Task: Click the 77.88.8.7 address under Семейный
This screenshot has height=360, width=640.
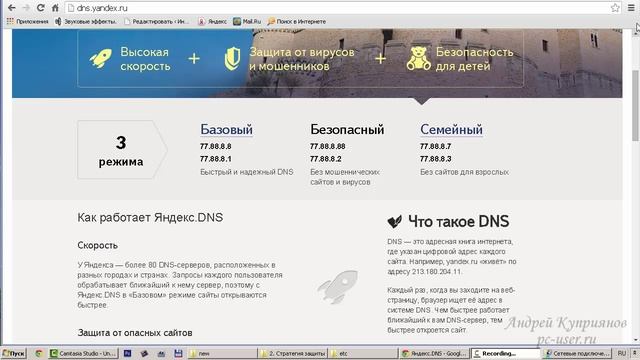Action: [436, 146]
